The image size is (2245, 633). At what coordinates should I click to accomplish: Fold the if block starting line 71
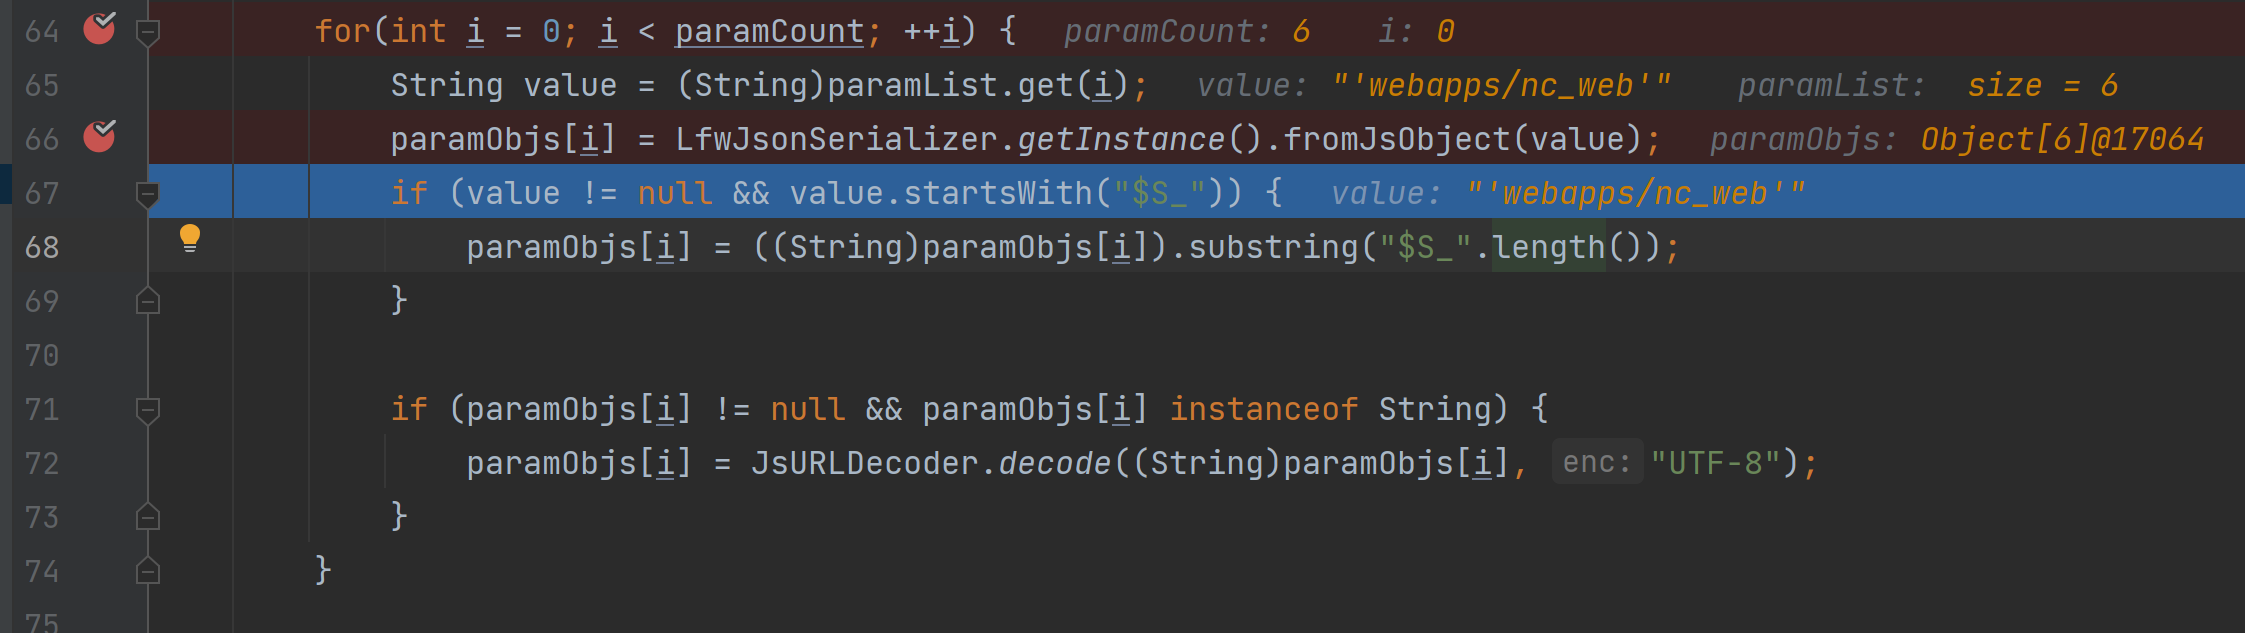coord(148,409)
